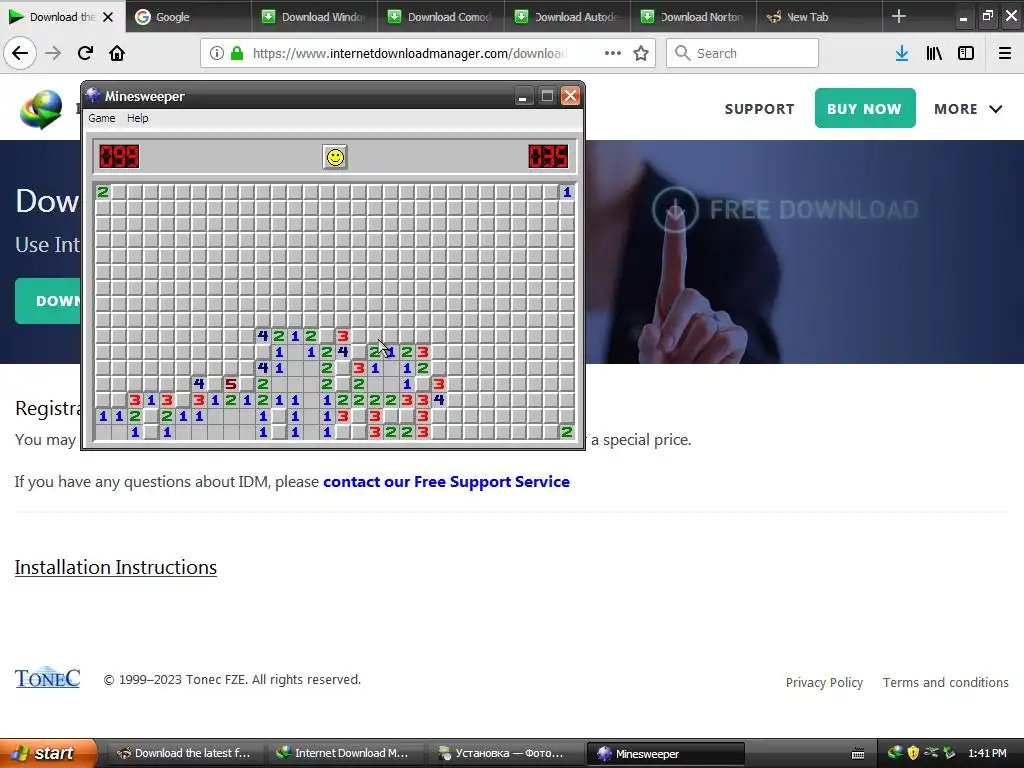Click the red 5 tile in Minesweeper

231,384
